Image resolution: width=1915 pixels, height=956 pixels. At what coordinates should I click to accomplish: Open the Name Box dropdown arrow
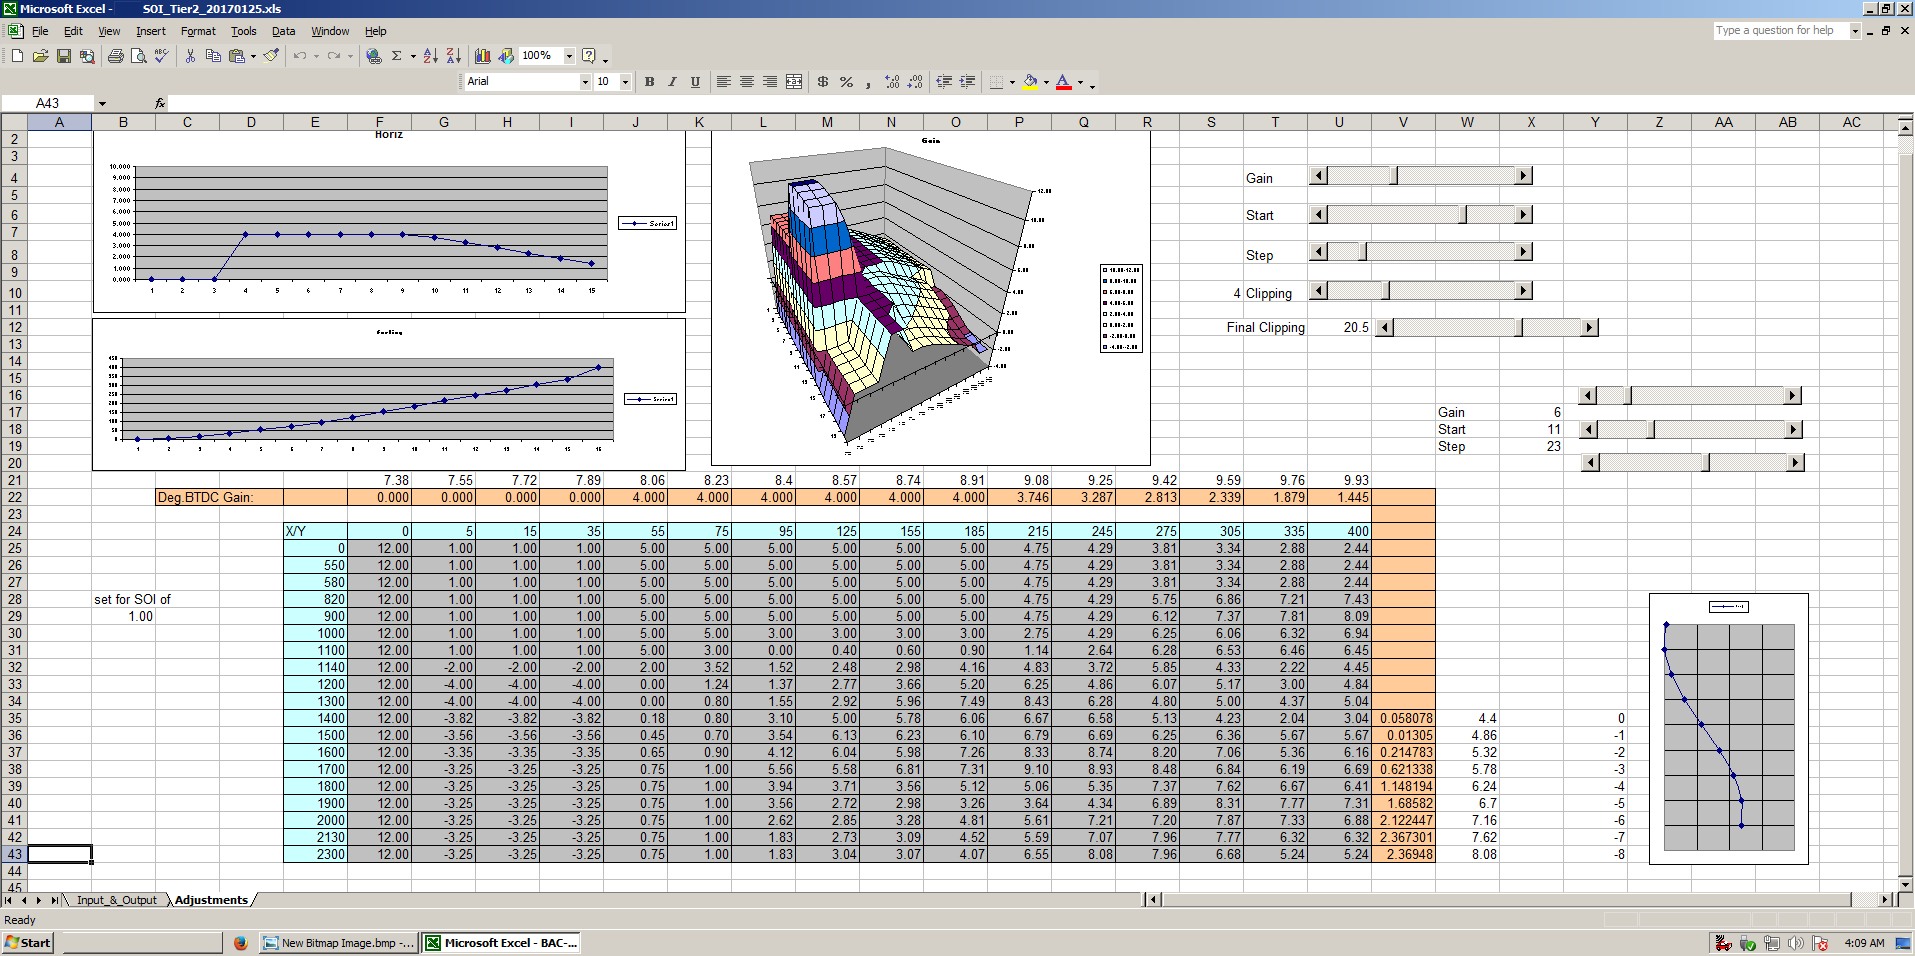(102, 103)
